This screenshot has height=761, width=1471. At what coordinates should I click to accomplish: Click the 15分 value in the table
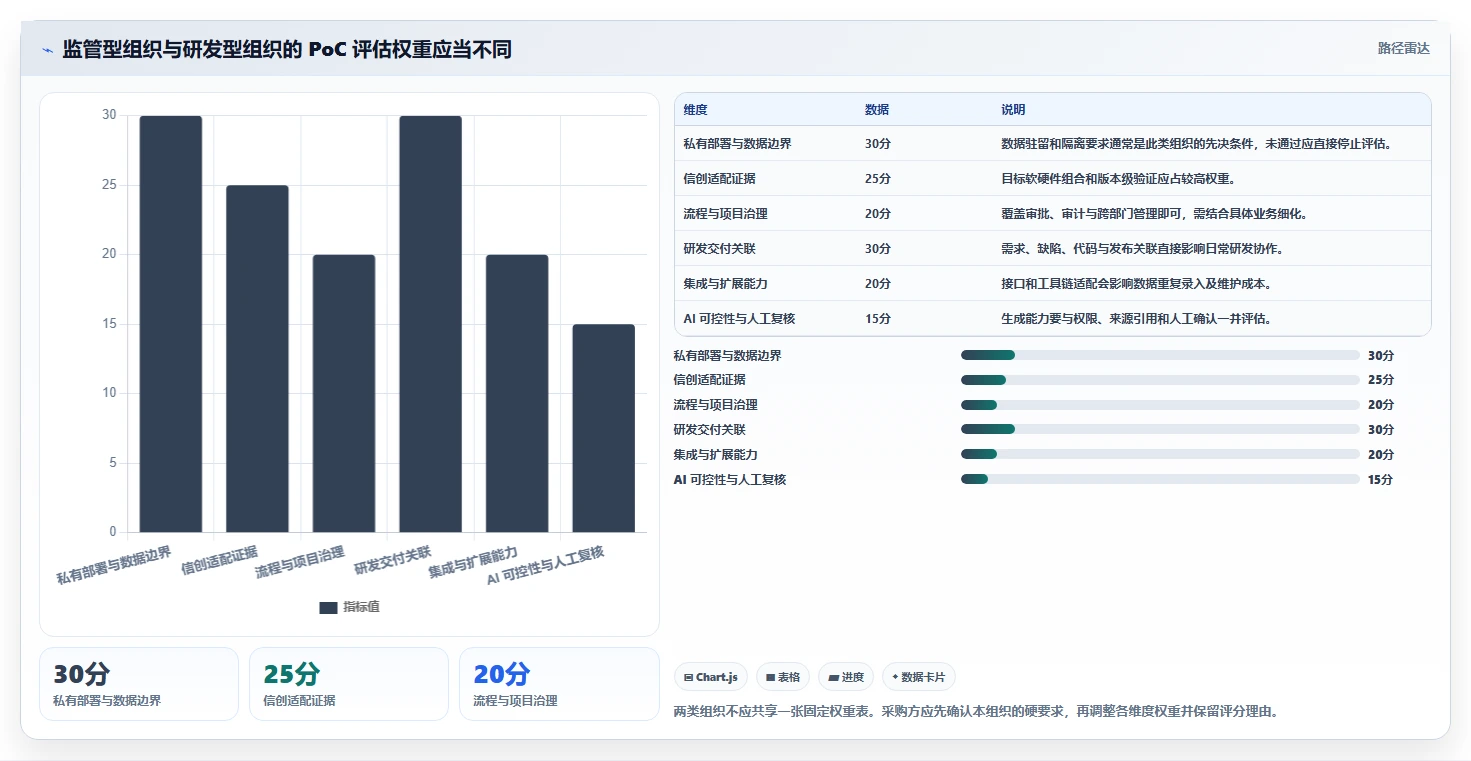[x=878, y=319]
